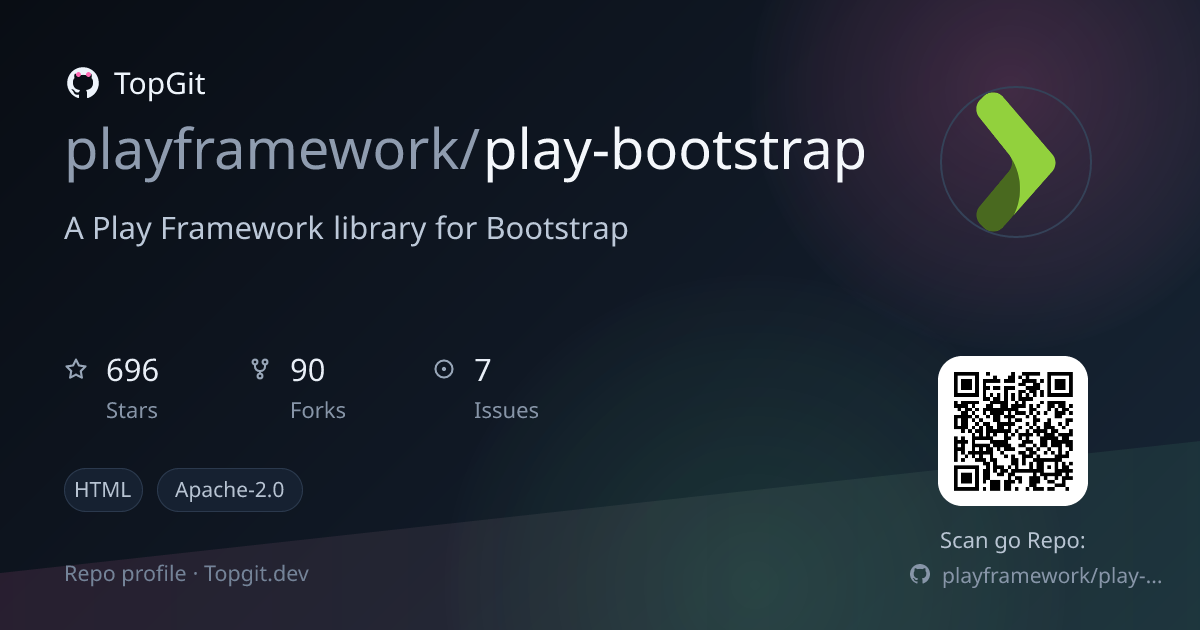Image resolution: width=1200 pixels, height=630 pixels.
Task: Click the Forks label
Action: click(x=318, y=411)
